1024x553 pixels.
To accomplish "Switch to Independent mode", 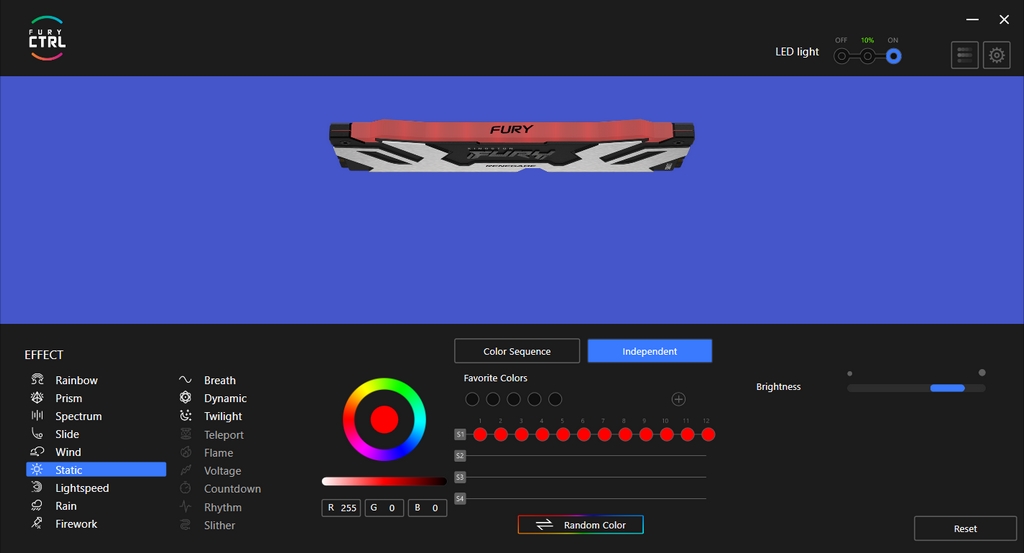I will (650, 351).
